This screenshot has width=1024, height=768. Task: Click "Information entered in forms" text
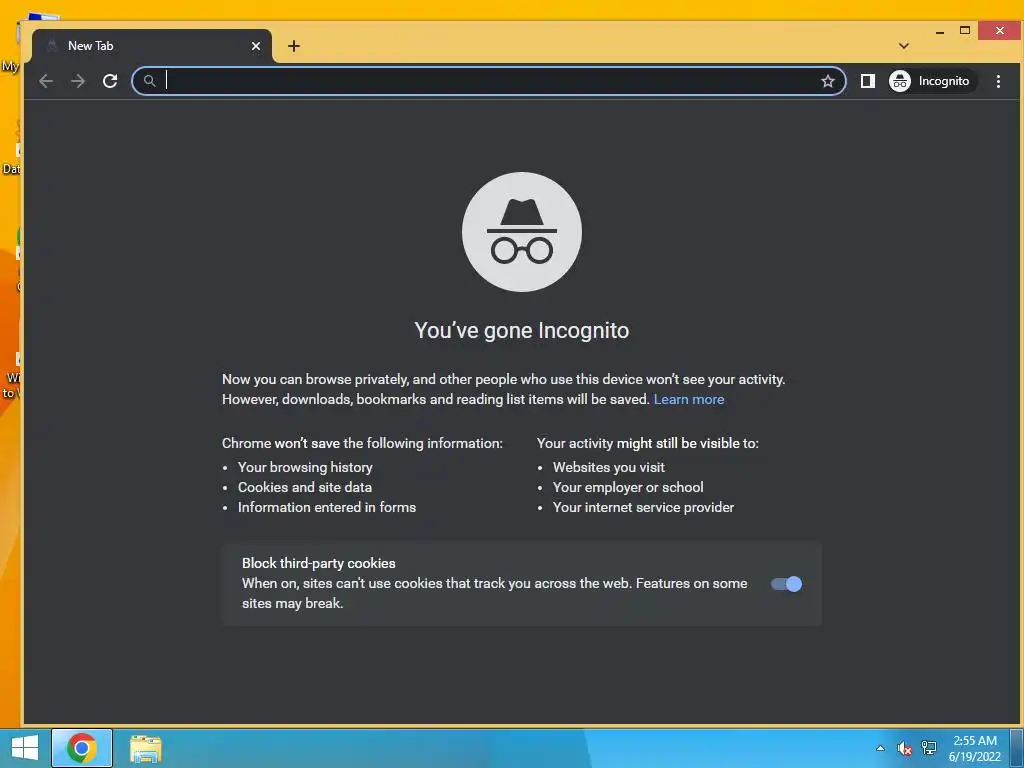pos(327,507)
